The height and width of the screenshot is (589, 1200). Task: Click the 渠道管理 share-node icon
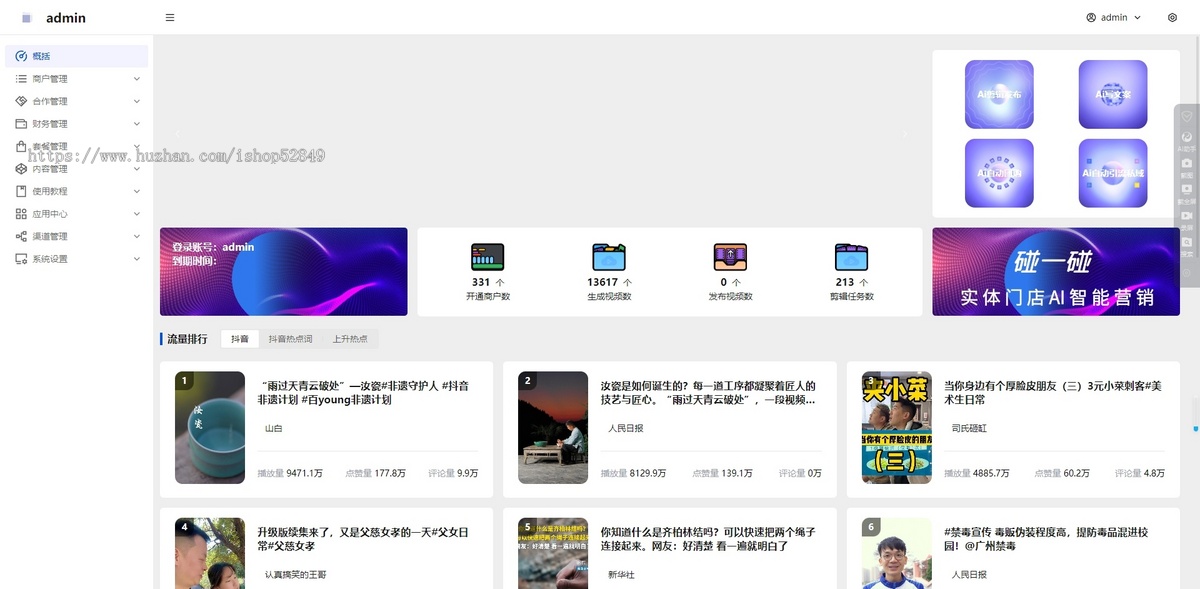[x=21, y=236]
